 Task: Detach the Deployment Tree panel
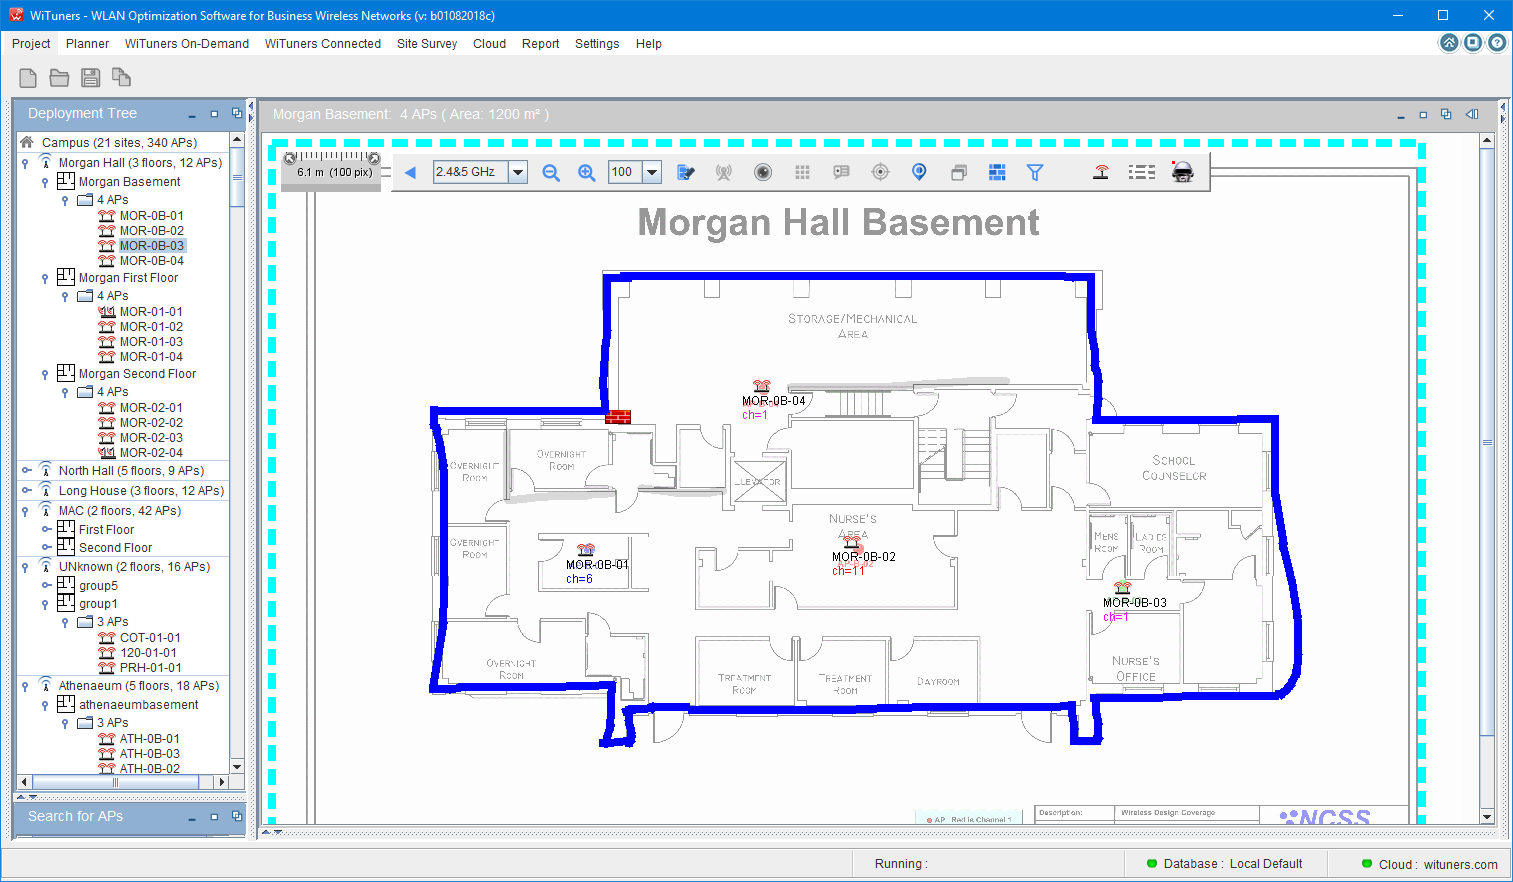click(x=236, y=114)
